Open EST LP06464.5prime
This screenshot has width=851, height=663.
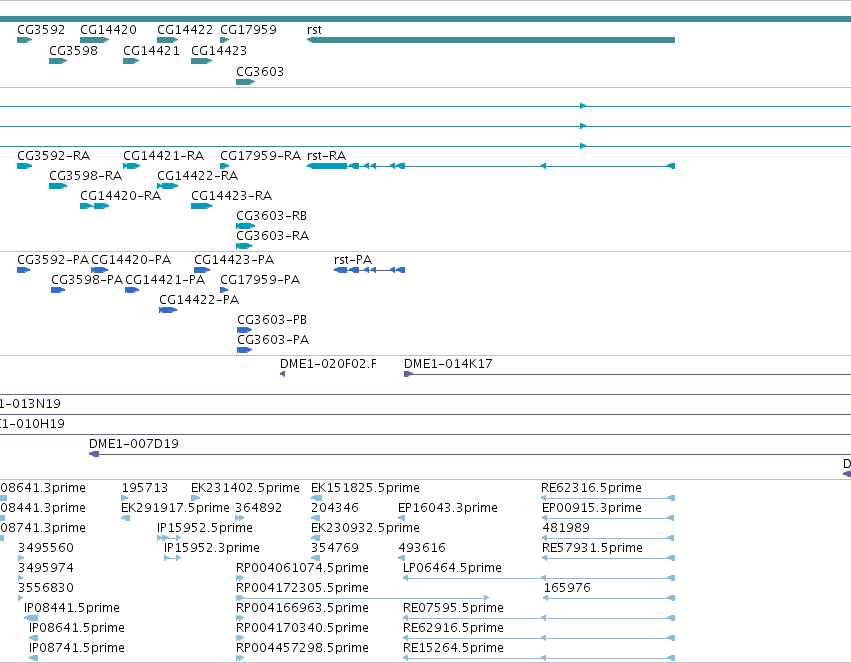452,569
